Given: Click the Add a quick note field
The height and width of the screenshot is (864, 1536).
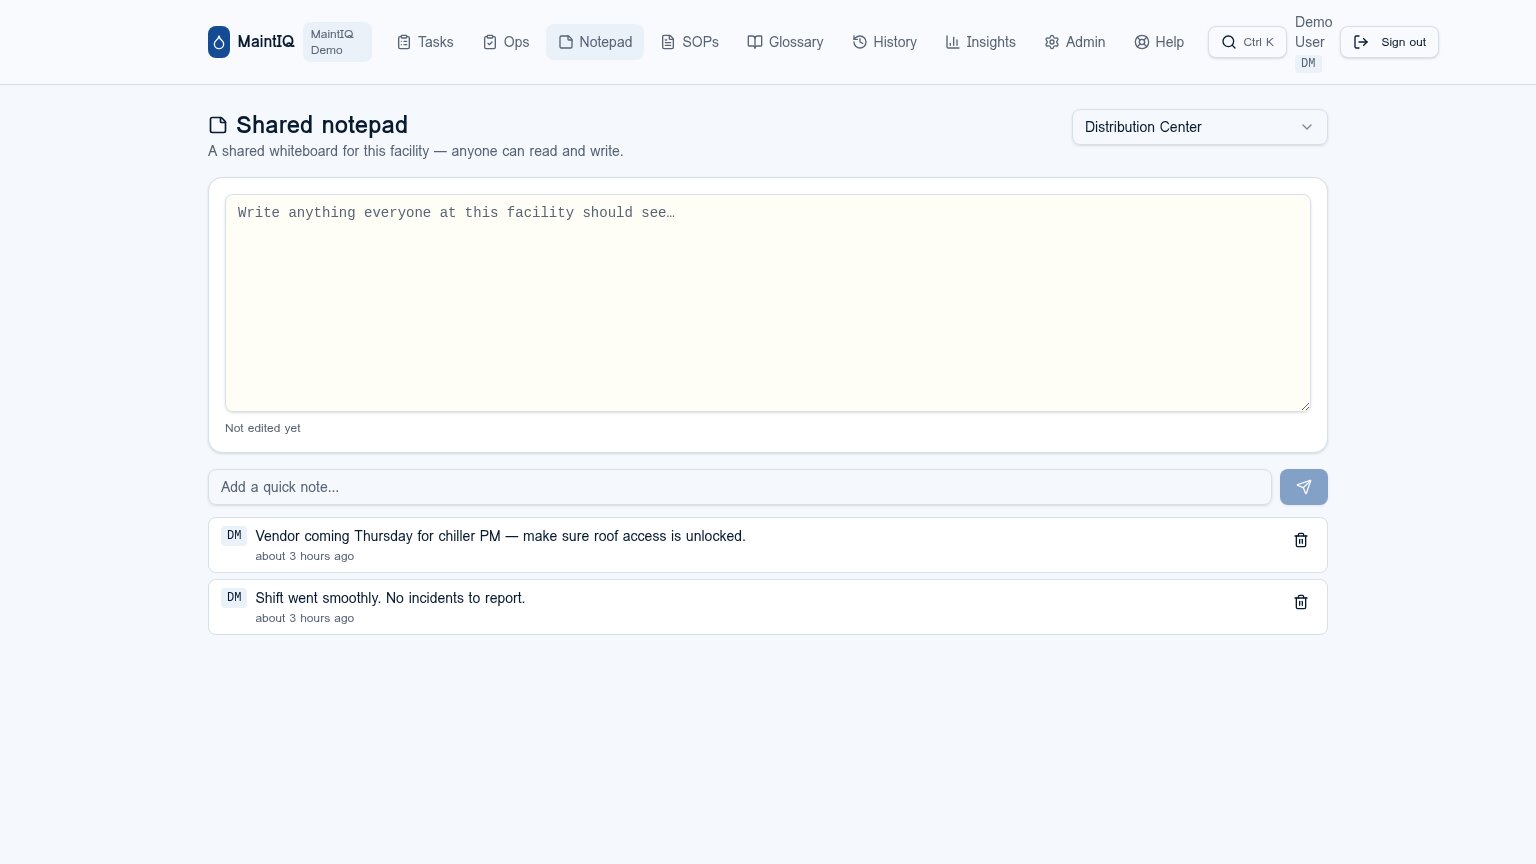Looking at the screenshot, I should pos(740,487).
